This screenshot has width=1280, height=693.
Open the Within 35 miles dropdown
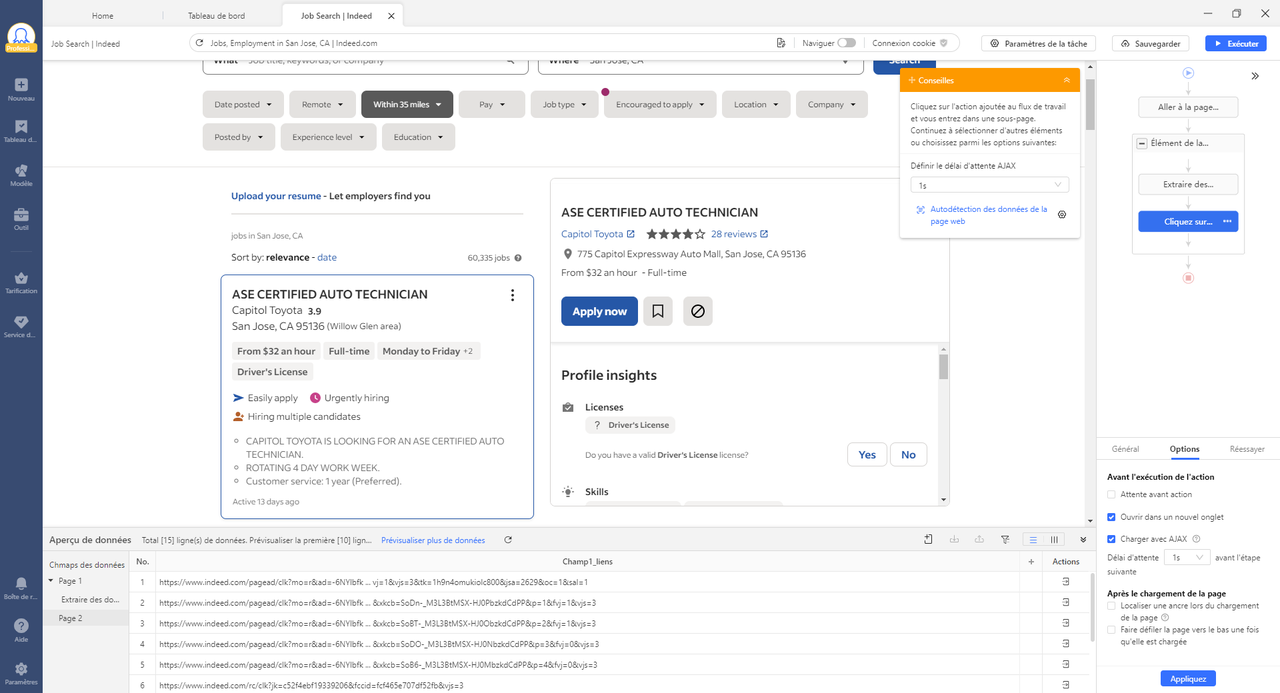(x=407, y=104)
